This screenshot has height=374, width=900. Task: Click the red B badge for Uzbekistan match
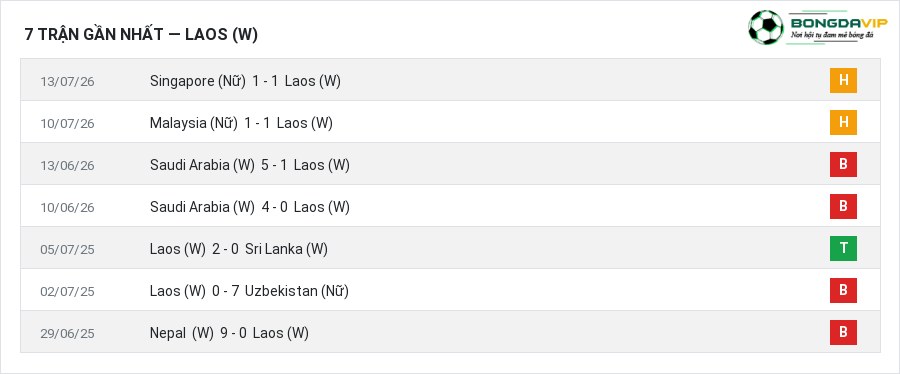(x=843, y=290)
